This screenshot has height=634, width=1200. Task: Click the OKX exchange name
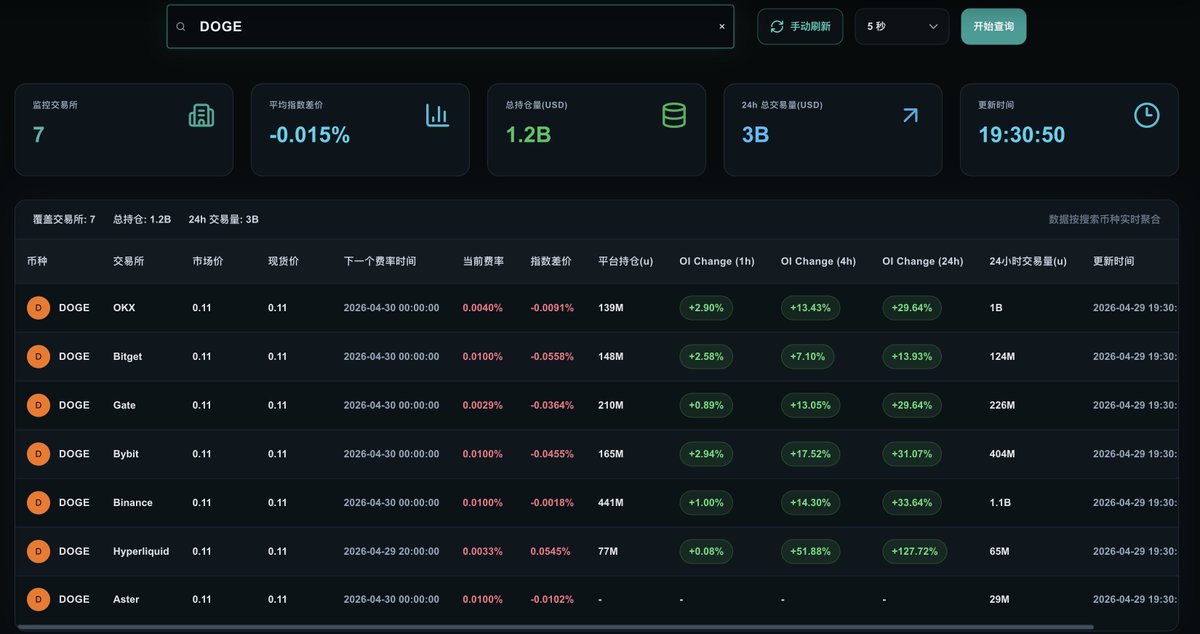tap(124, 308)
